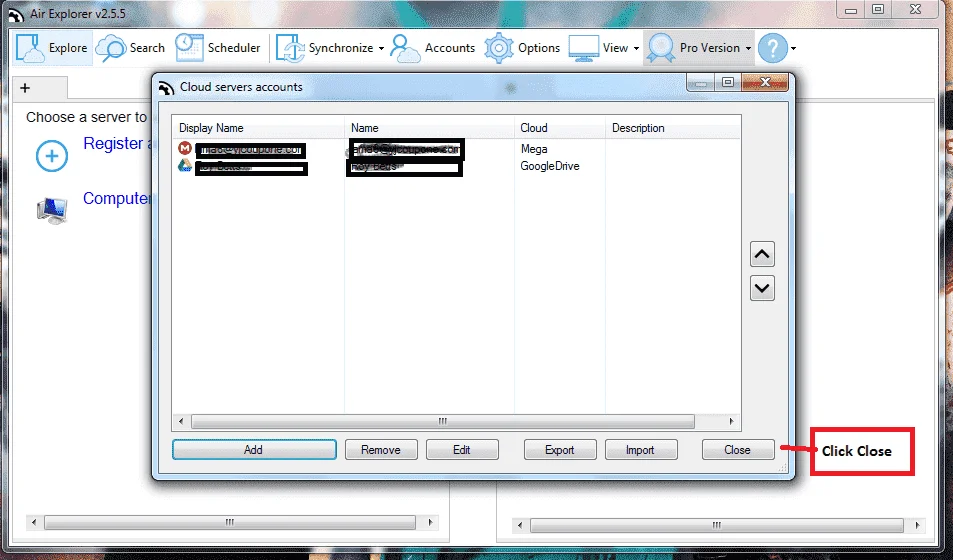This screenshot has width=953, height=560.
Task: Sort by the Cloud column header
Action: (x=560, y=128)
